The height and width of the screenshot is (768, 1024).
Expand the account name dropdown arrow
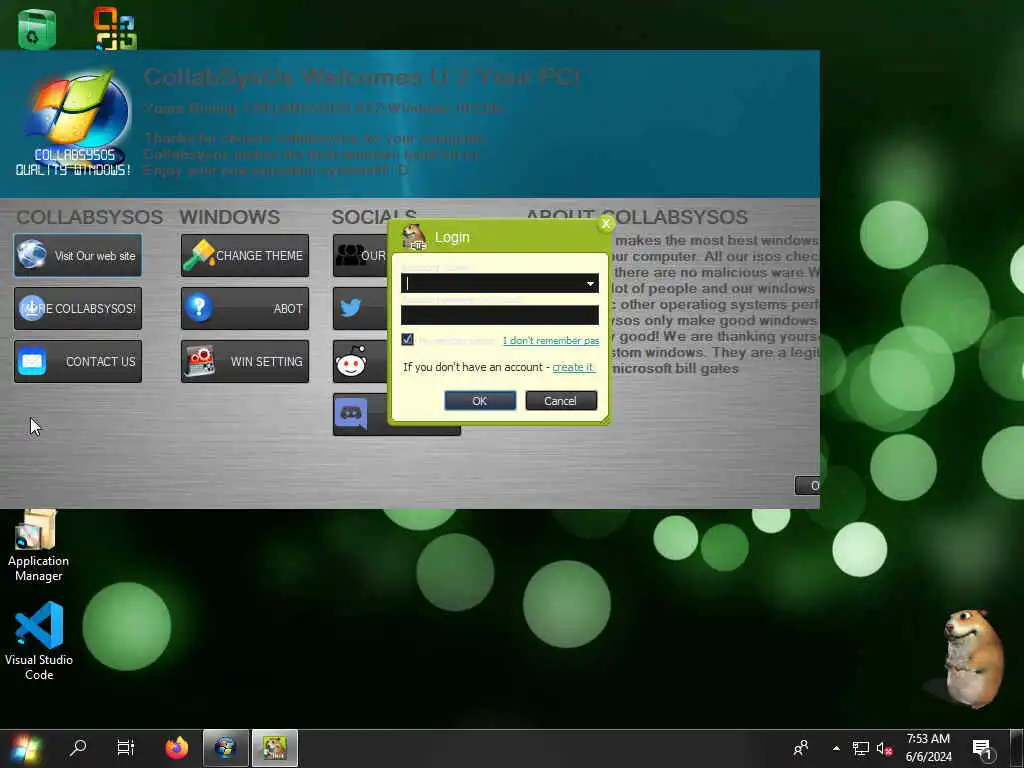[590, 283]
